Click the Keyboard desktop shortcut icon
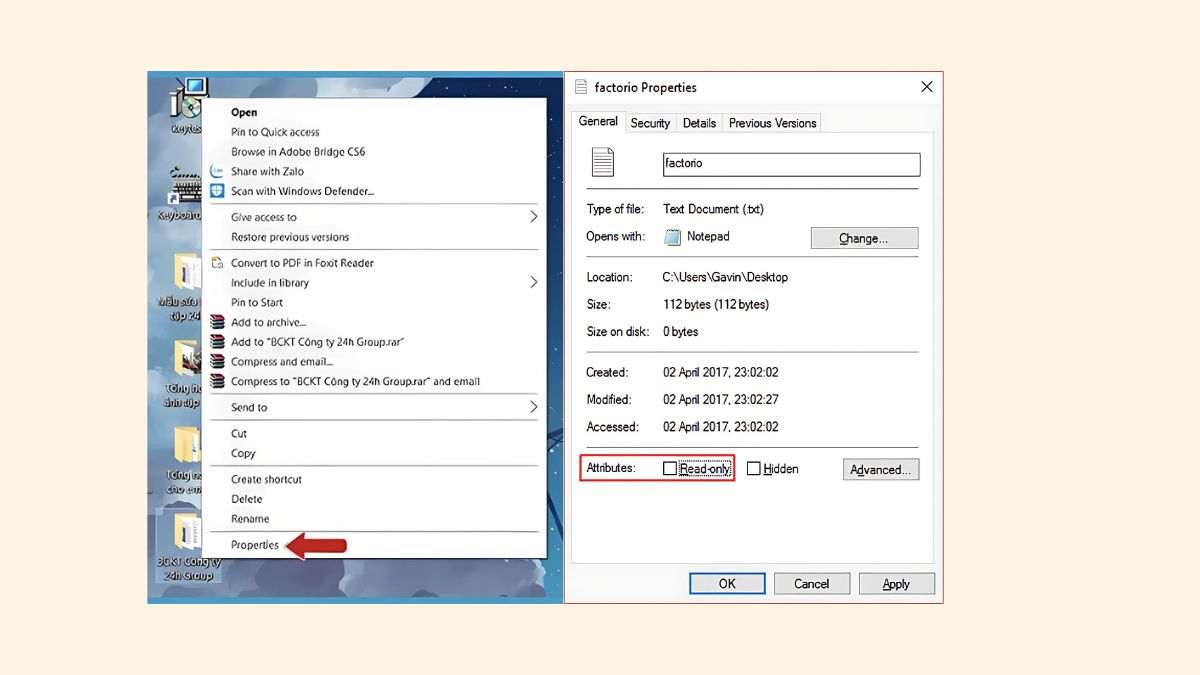The image size is (1200, 675). coord(186,190)
